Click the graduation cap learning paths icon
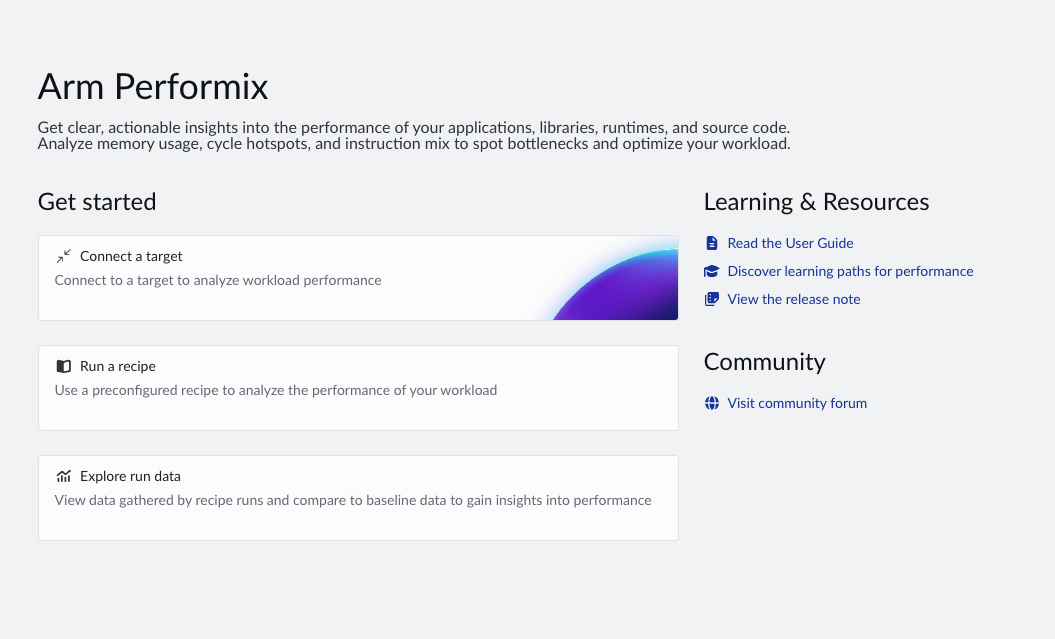1055x639 pixels. tap(711, 271)
